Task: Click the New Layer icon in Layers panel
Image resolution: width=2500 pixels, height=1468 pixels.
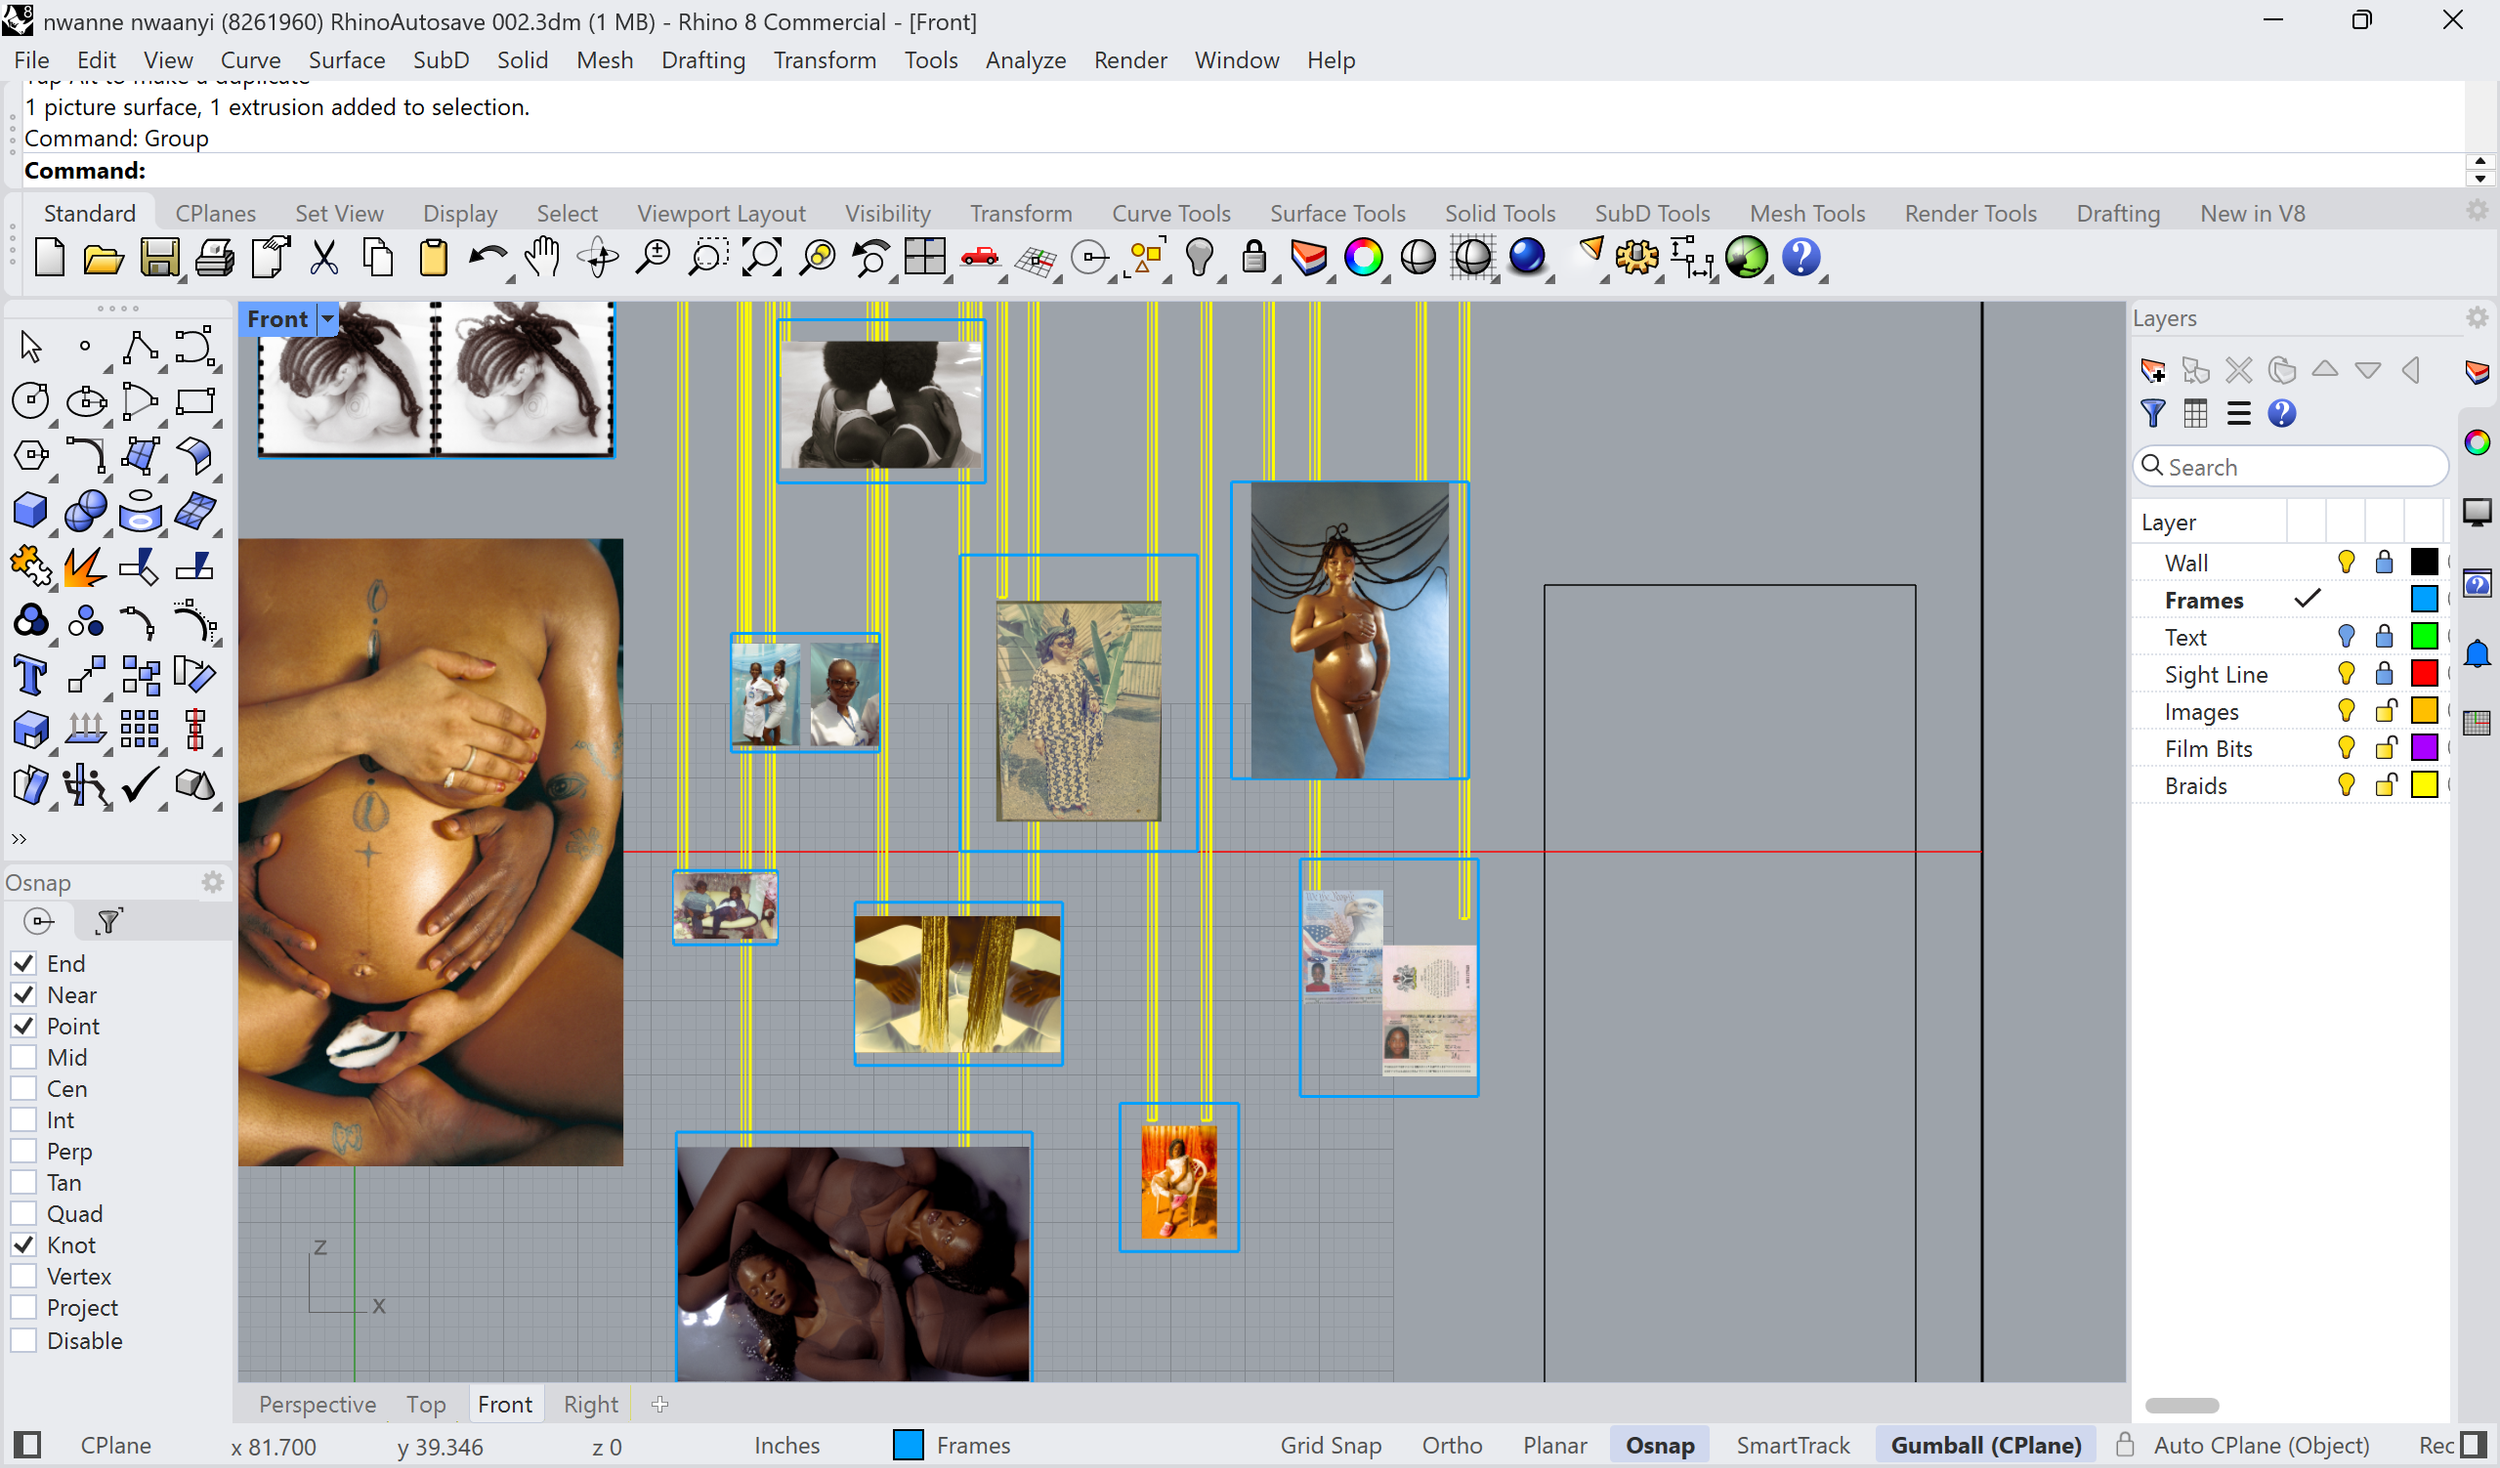Action: [x=2152, y=371]
